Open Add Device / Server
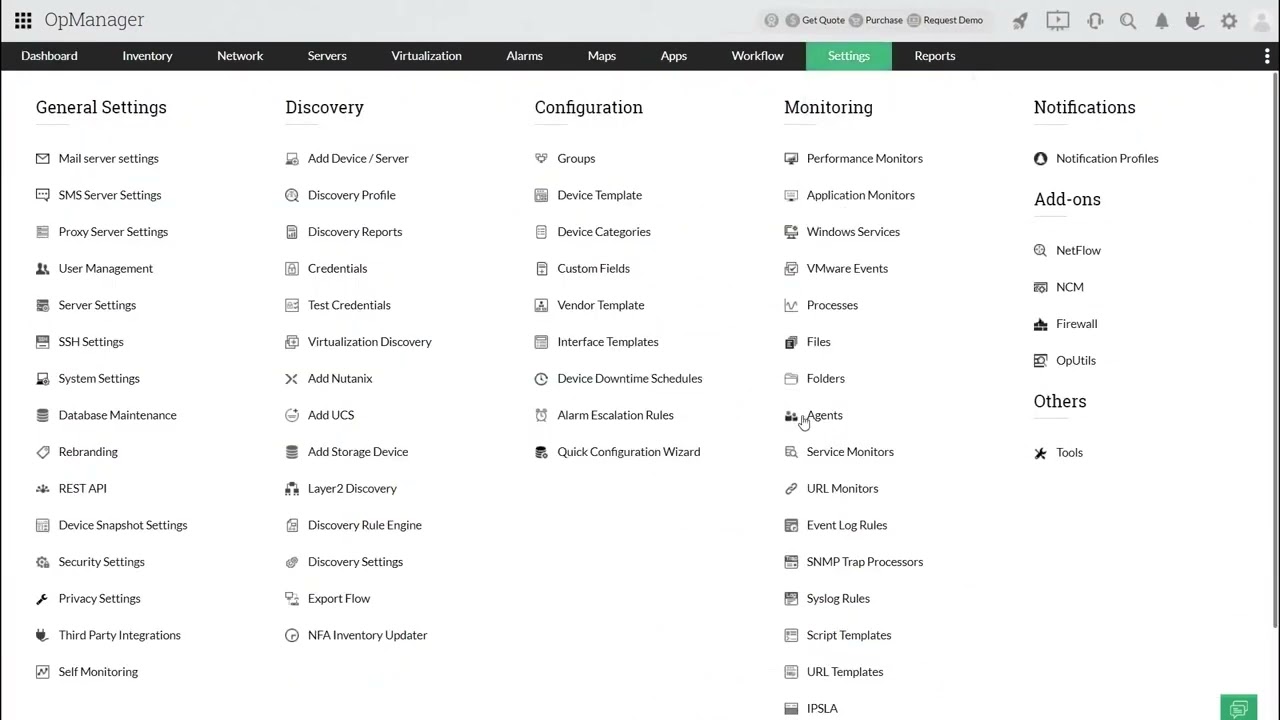1280x720 pixels. click(x=358, y=158)
